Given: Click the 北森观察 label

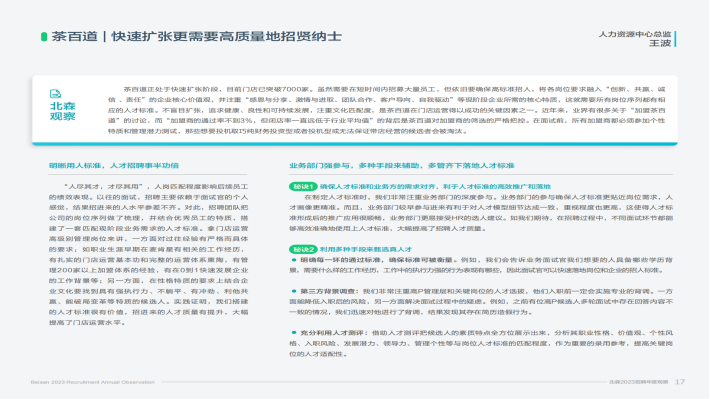Looking at the screenshot, I should coord(62,111).
